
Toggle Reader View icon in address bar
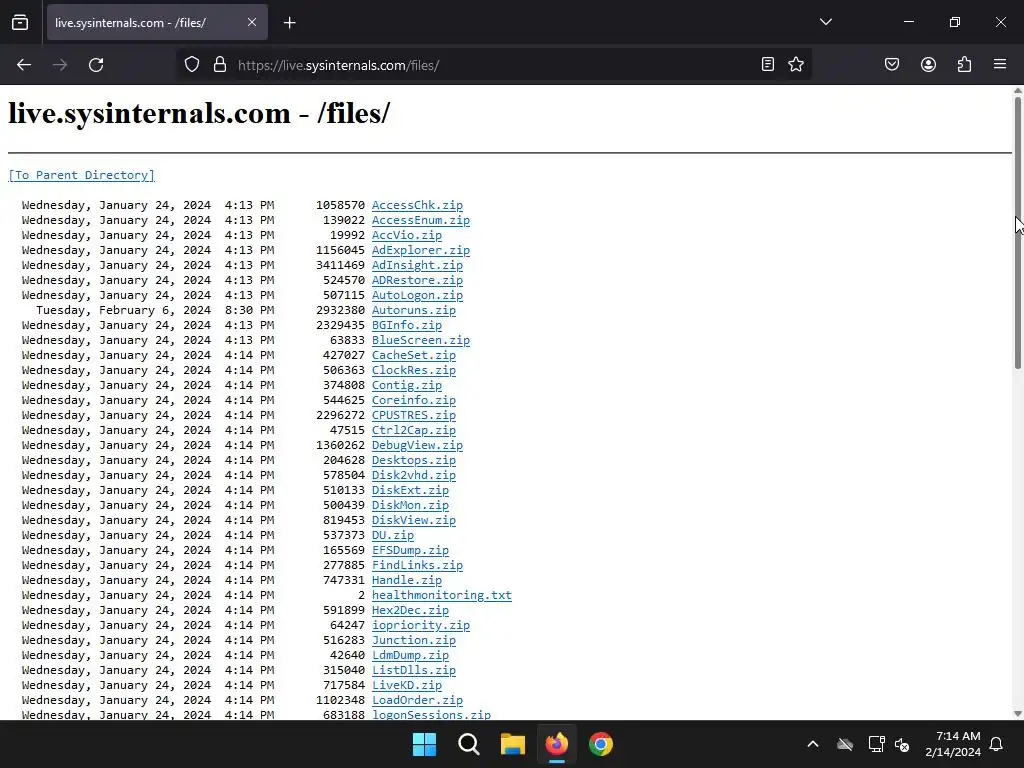click(x=768, y=64)
